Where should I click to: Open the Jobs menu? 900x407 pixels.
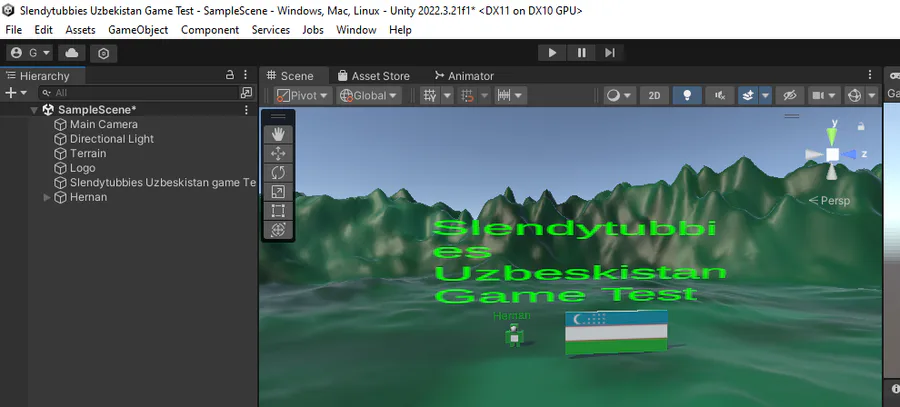click(313, 30)
